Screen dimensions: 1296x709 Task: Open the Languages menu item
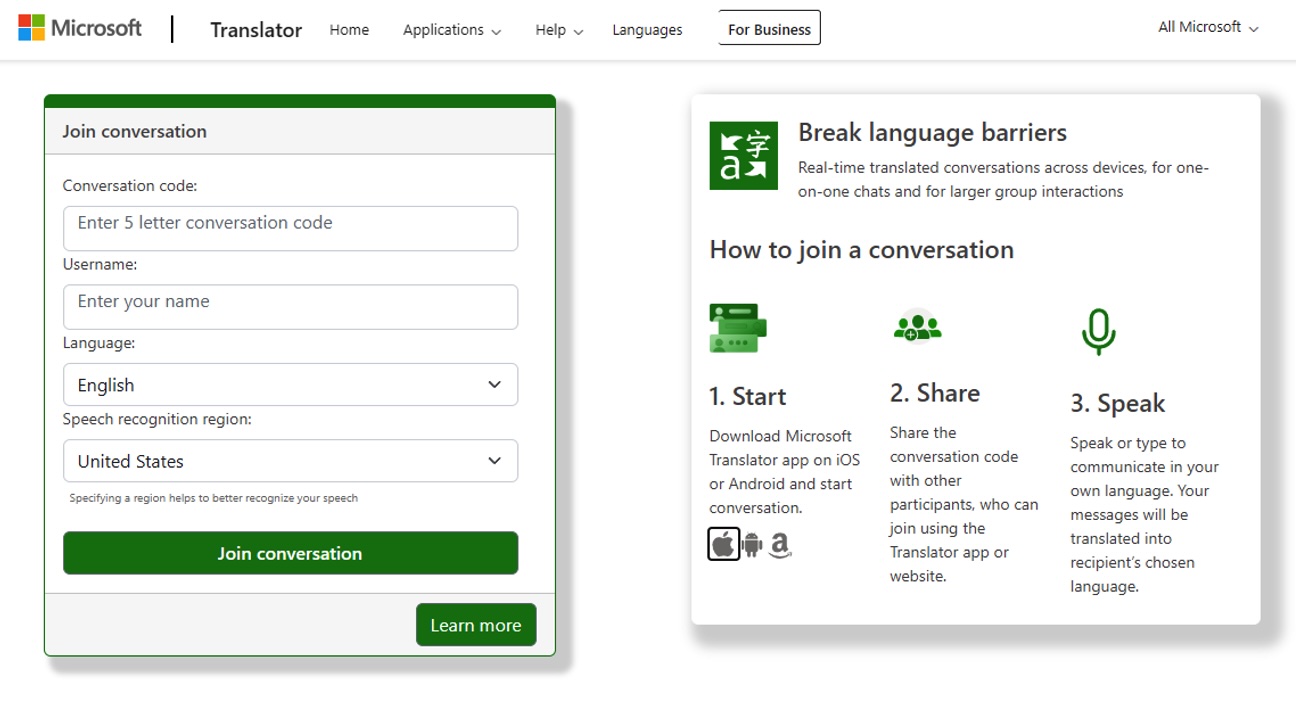pos(646,30)
